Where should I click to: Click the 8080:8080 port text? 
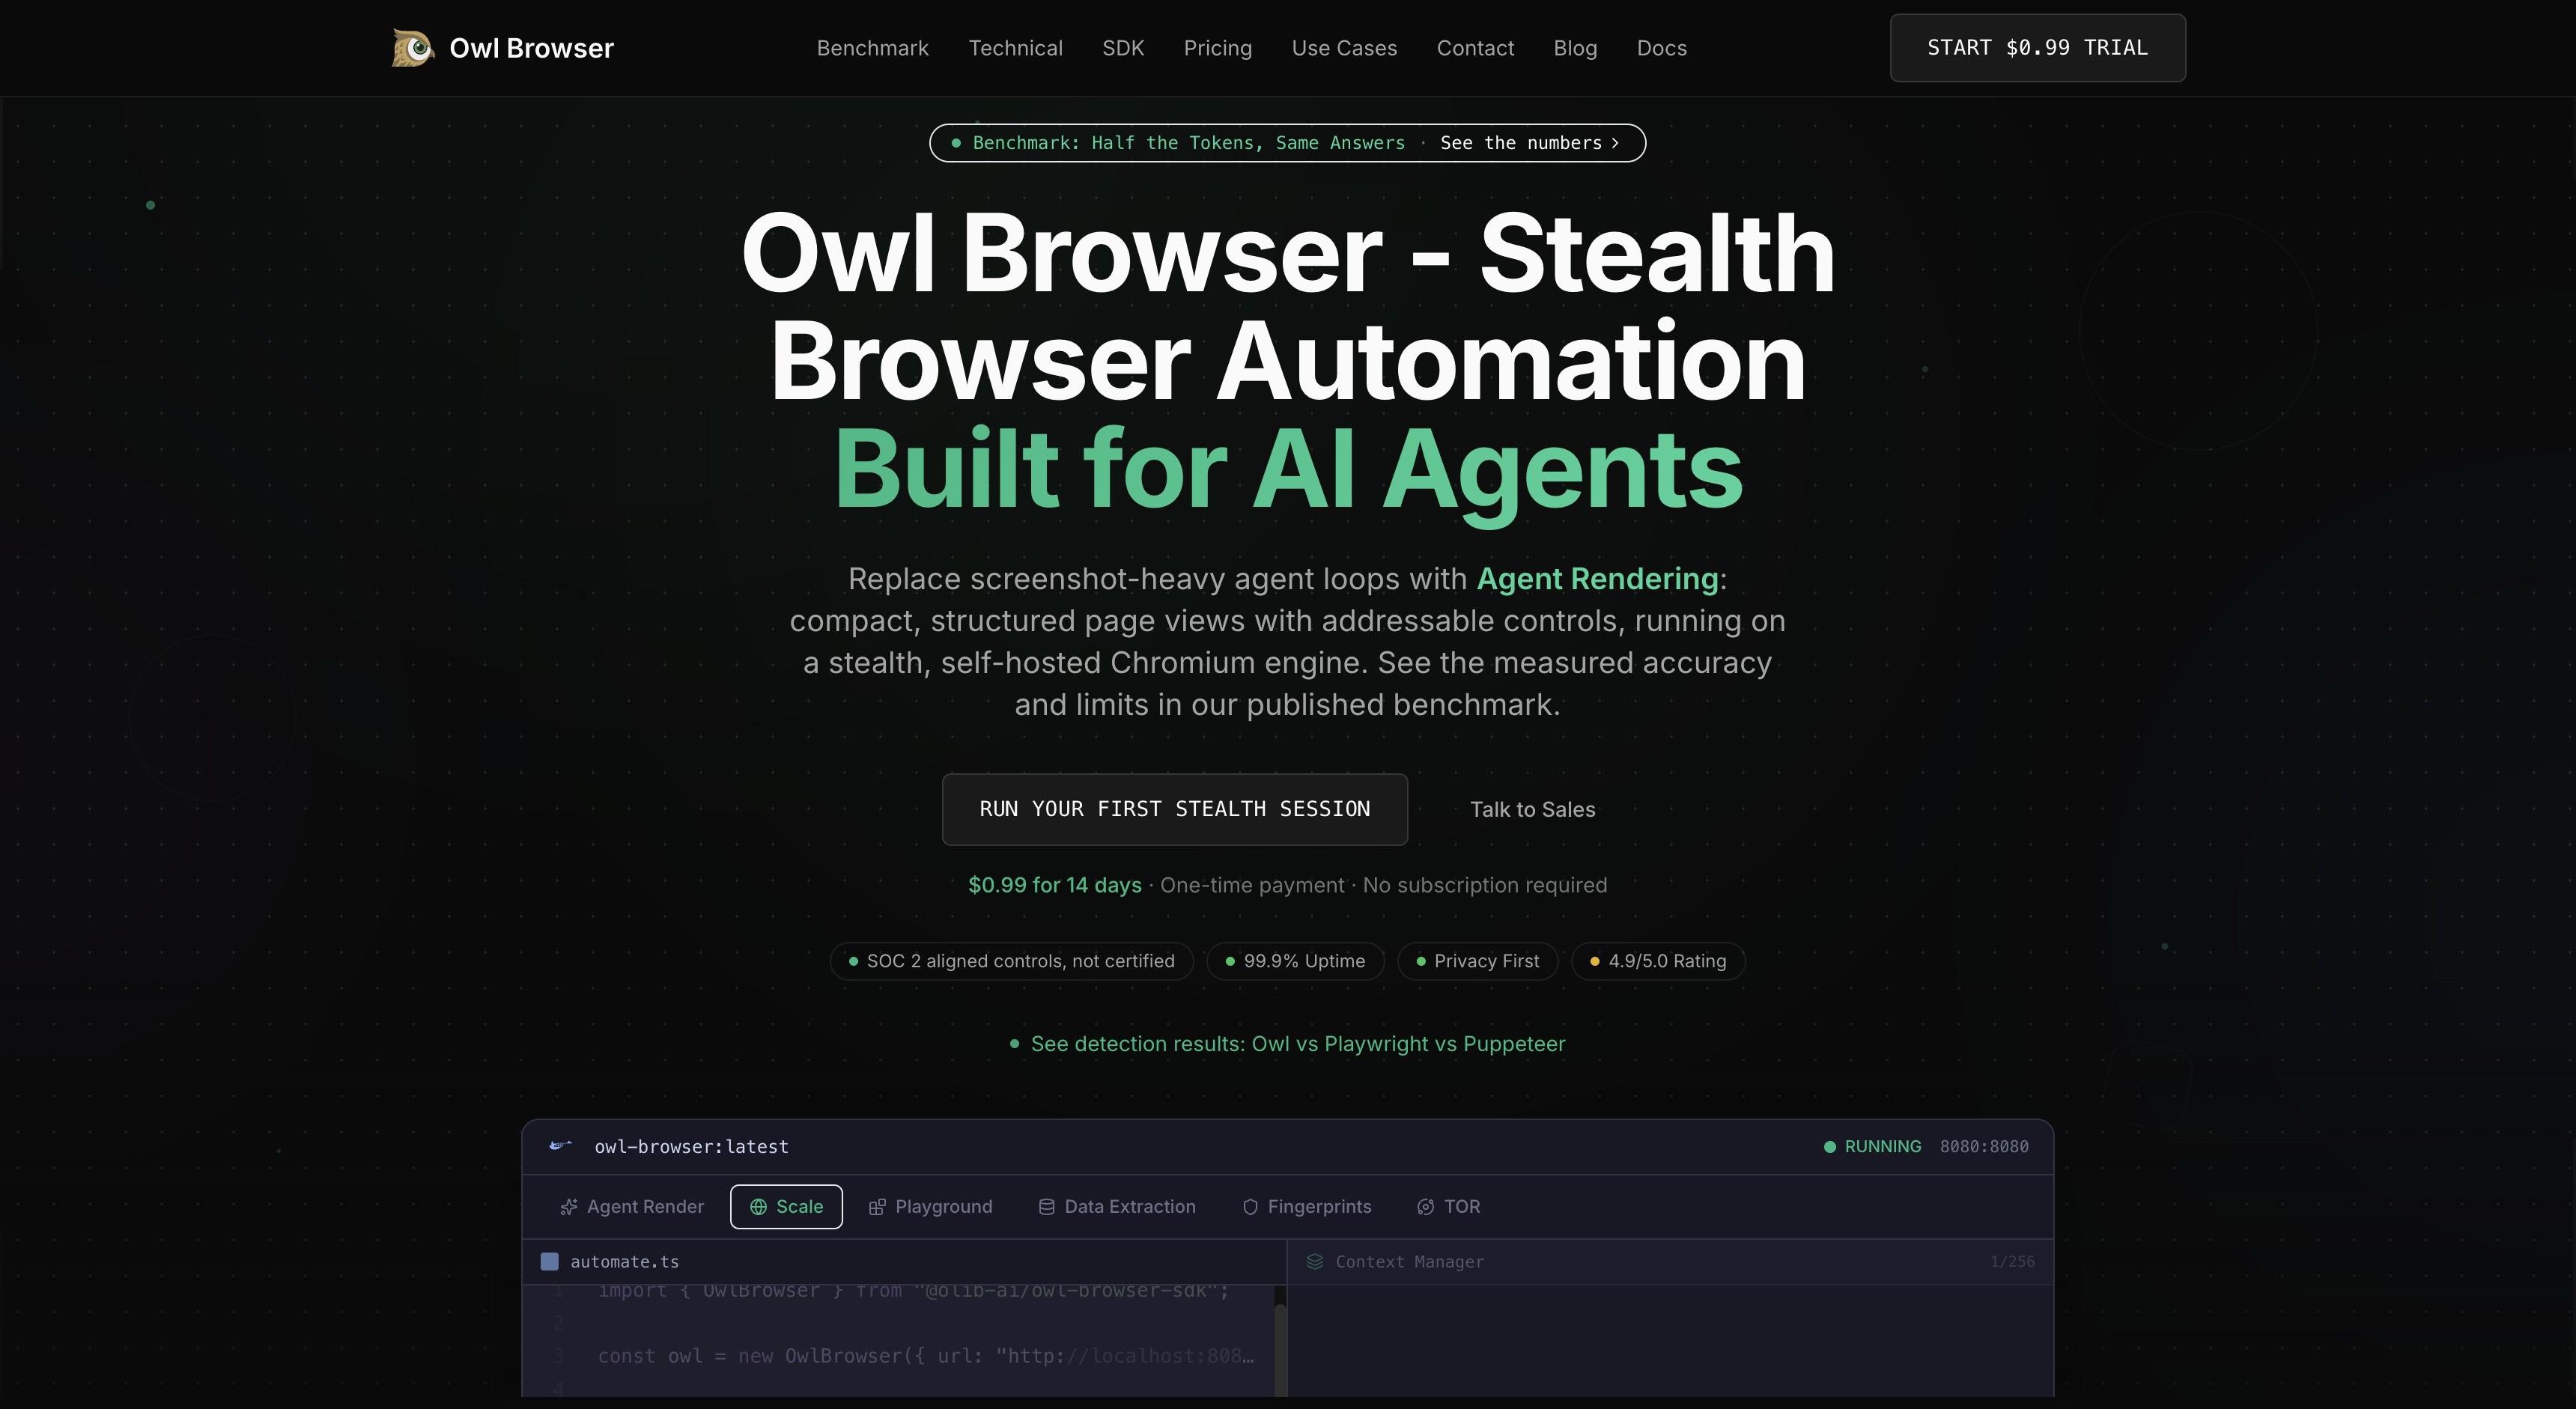(1984, 1147)
